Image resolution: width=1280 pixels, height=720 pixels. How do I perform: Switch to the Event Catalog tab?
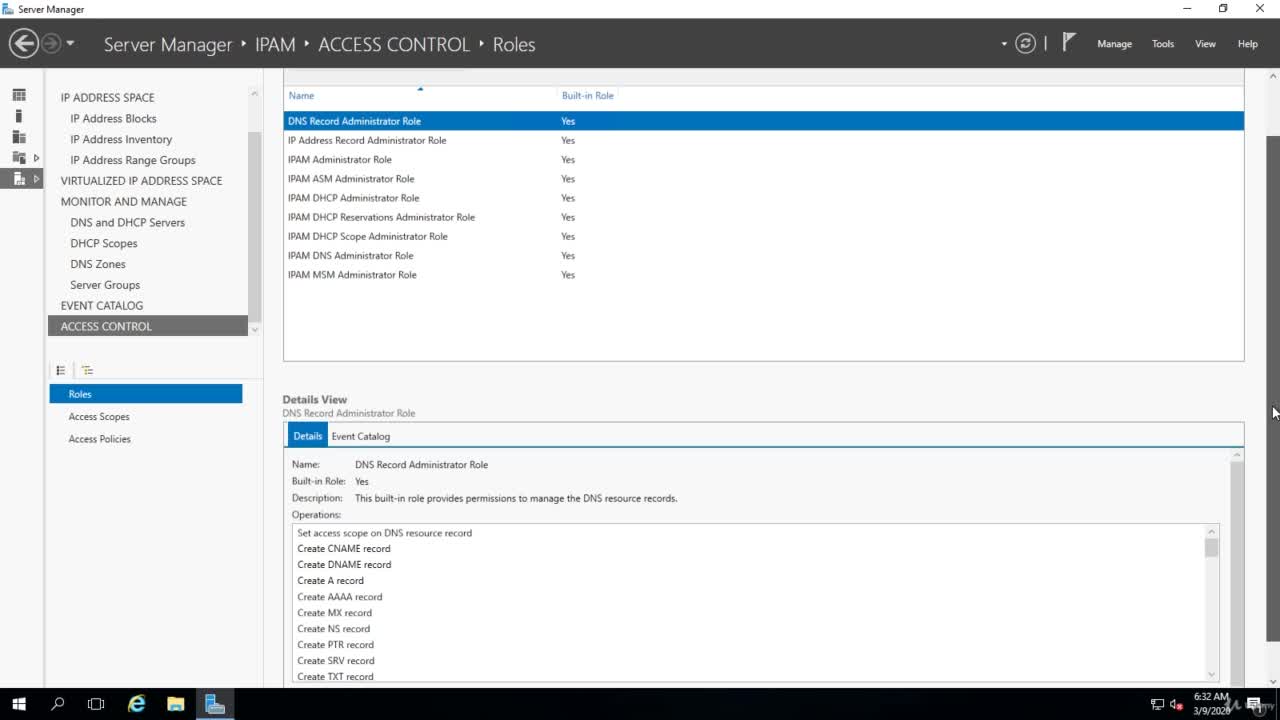361,436
